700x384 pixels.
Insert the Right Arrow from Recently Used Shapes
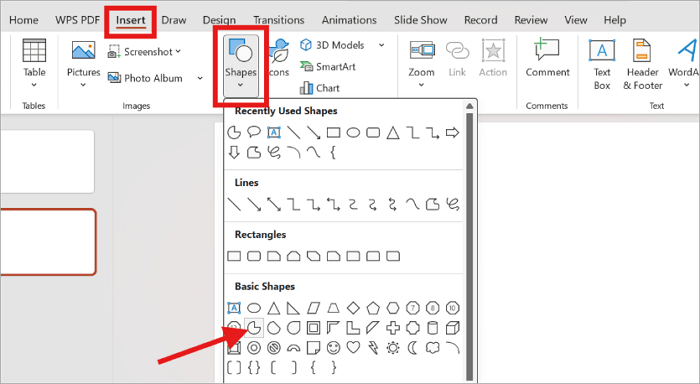[452, 133]
